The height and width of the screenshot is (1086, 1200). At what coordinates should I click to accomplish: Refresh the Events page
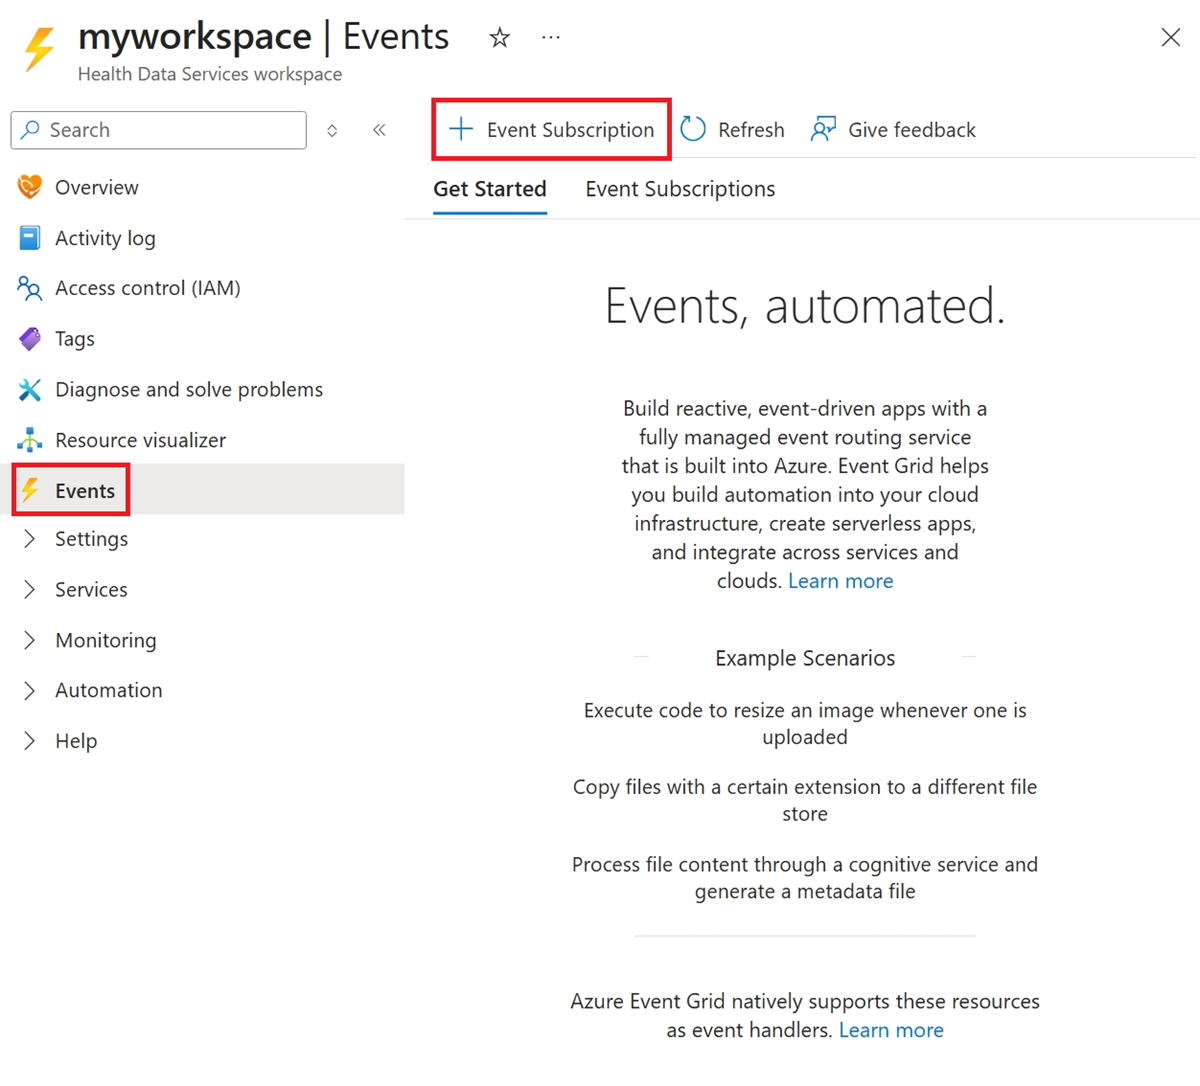tap(732, 129)
